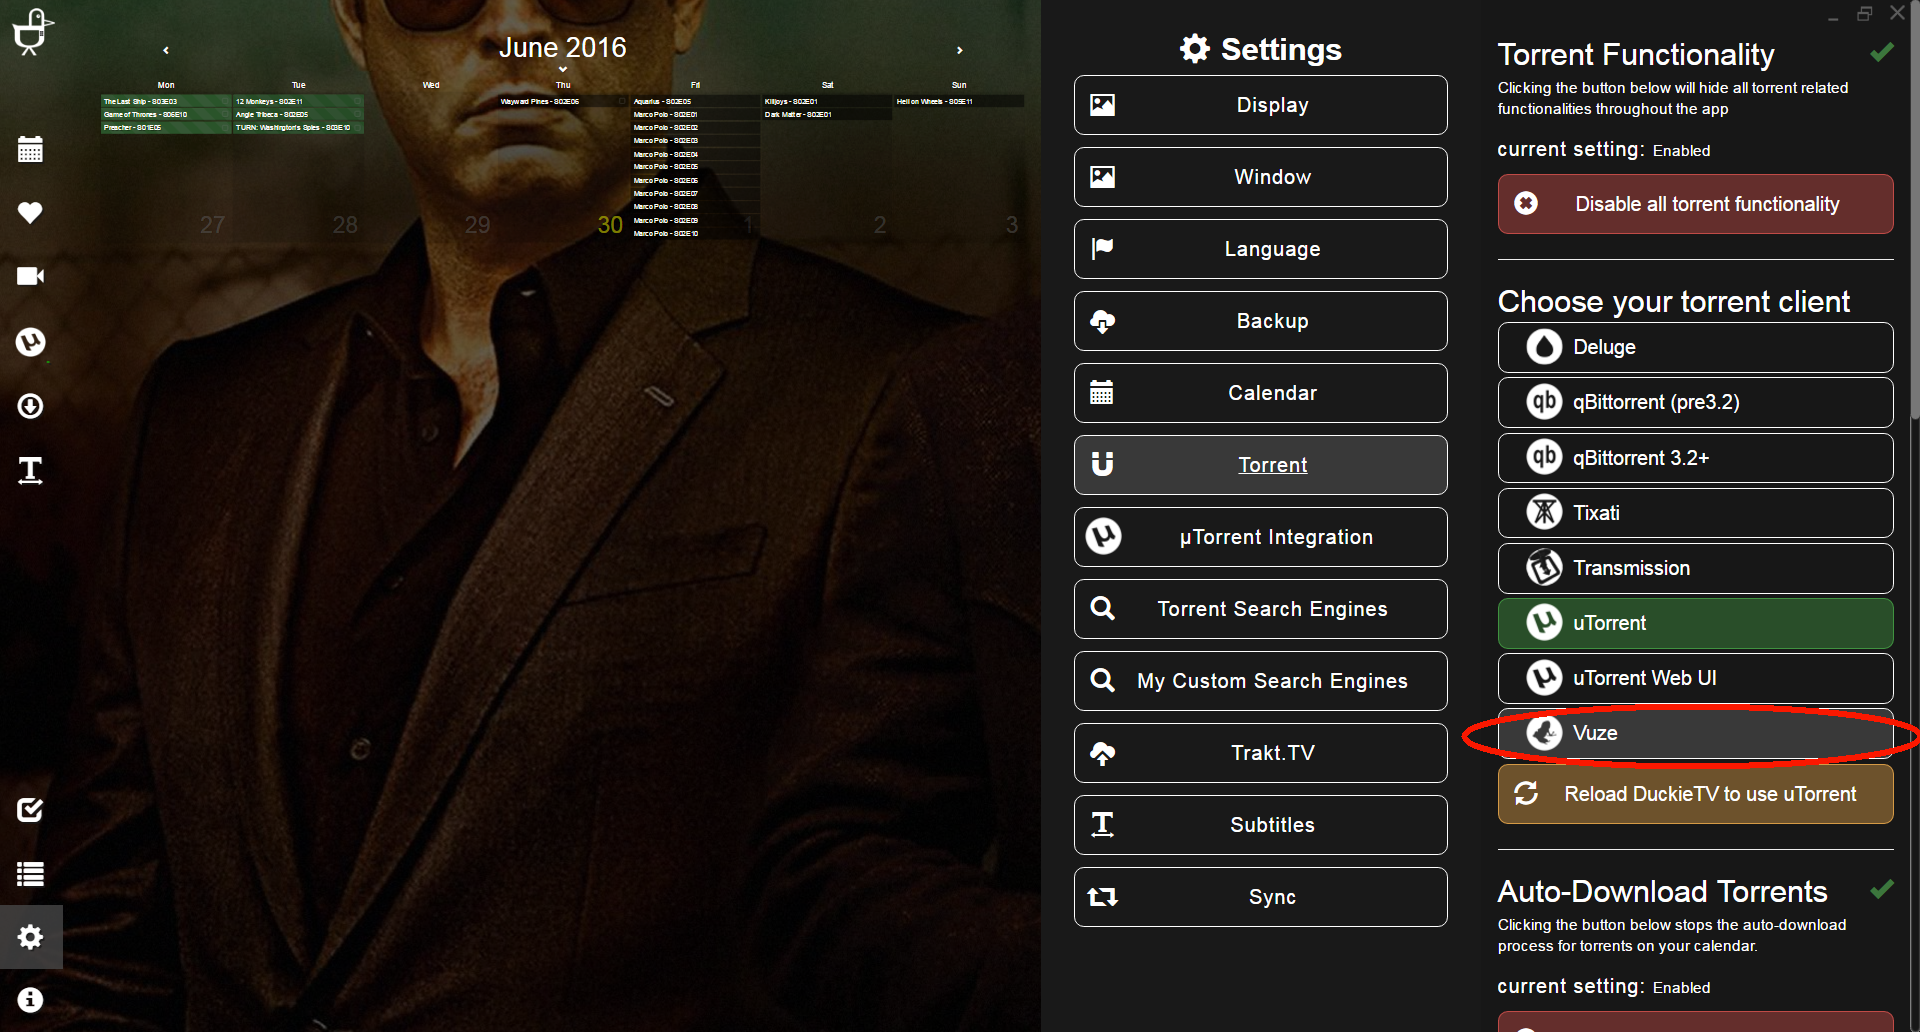Open the download arrow sidebar icon
Viewport: 1920px width, 1032px height.
(x=30, y=406)
